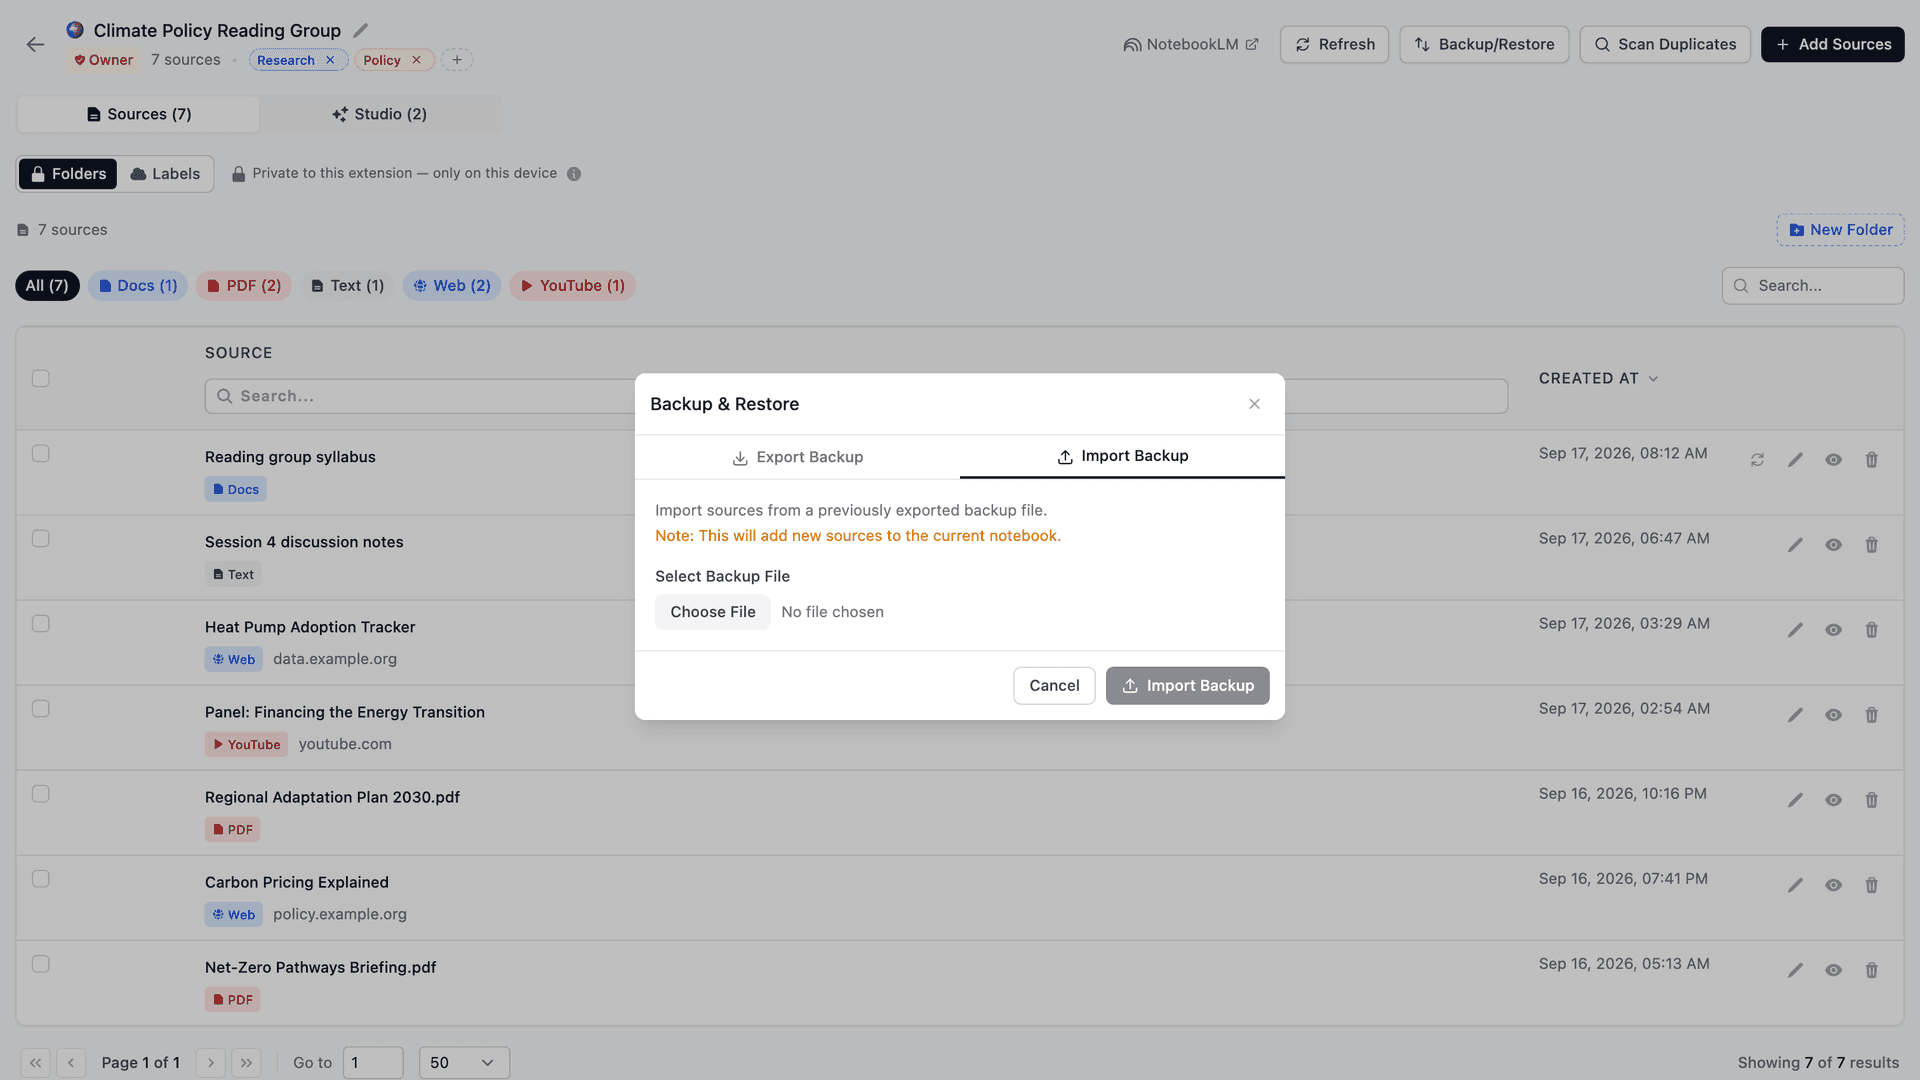Preview the Heat Pump Adoption Tracker source
This screenshot has width=1920, height=1080.
1833,630
